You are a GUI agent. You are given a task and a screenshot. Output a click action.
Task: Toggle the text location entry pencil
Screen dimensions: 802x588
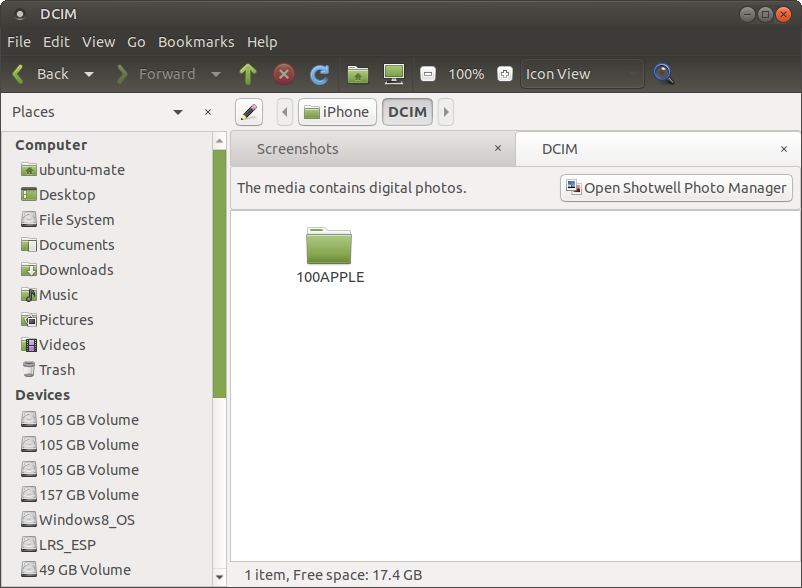click(x=249, y=112)
